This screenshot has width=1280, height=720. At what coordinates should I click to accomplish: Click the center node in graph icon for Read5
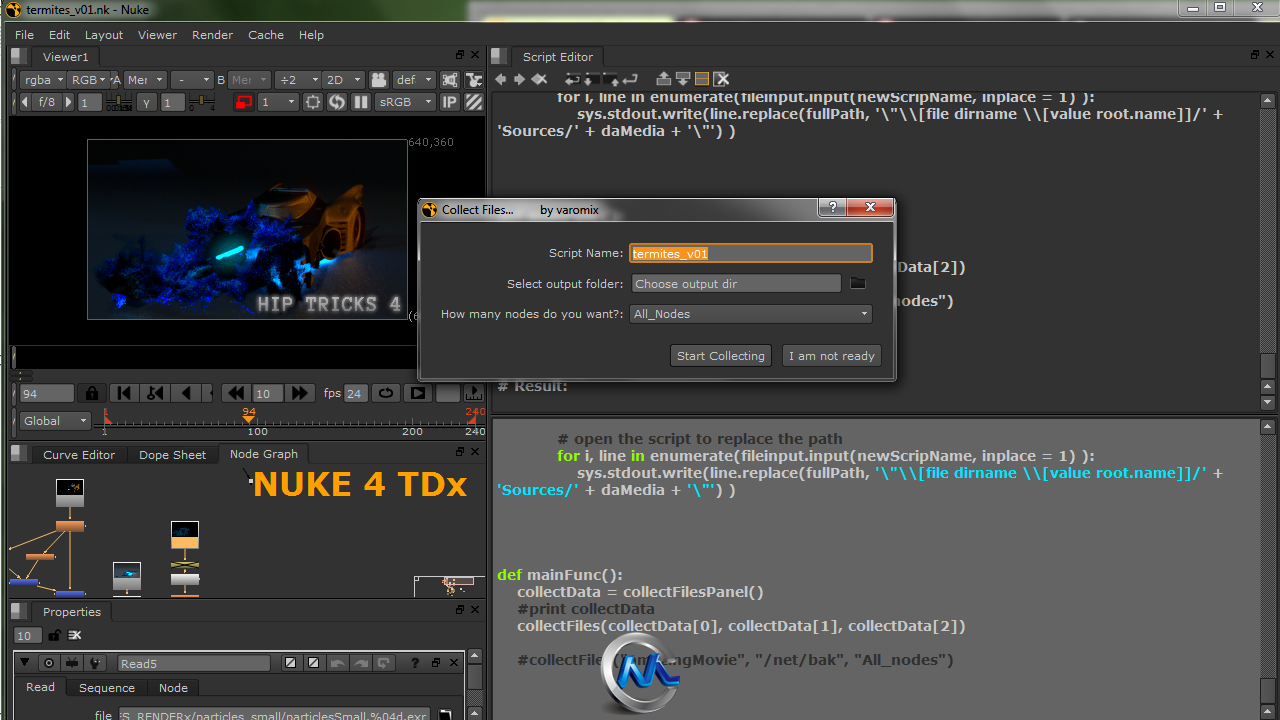click(49, 663)
